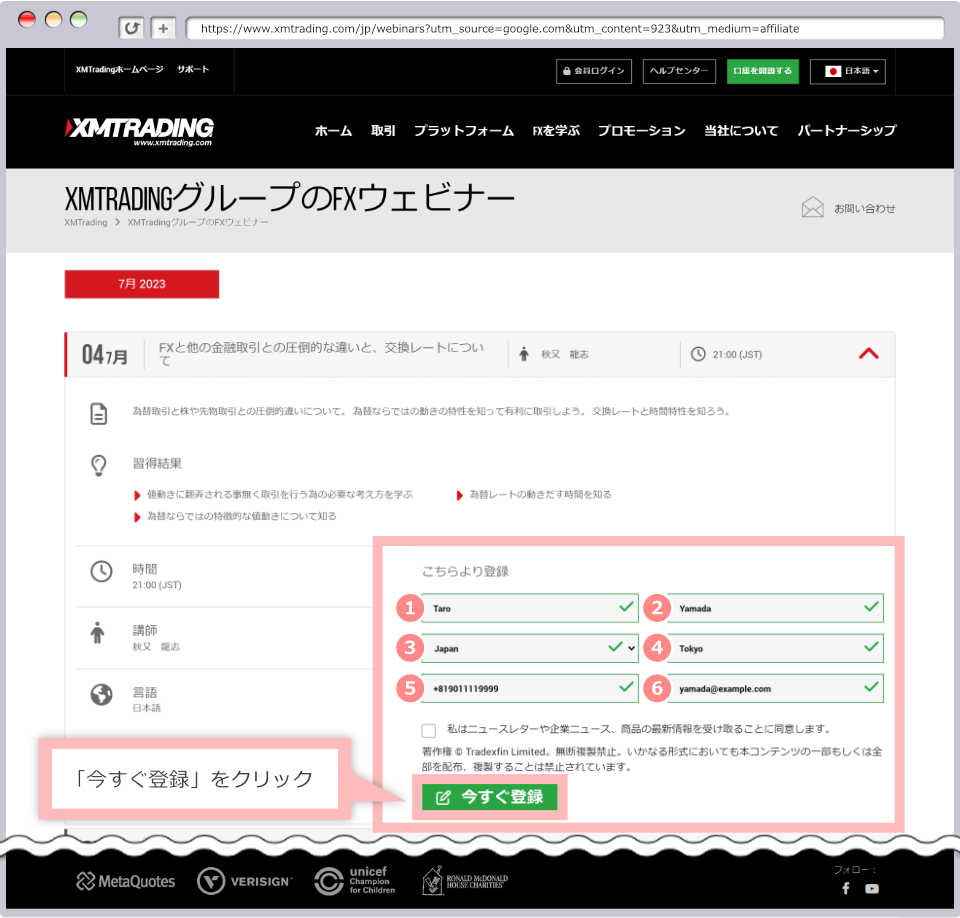Image resolution: width=960 pixels, height=918 pixels.
Task: Open the Facebook follow icon
Action: pyautogui.click(x=845, y=888)
